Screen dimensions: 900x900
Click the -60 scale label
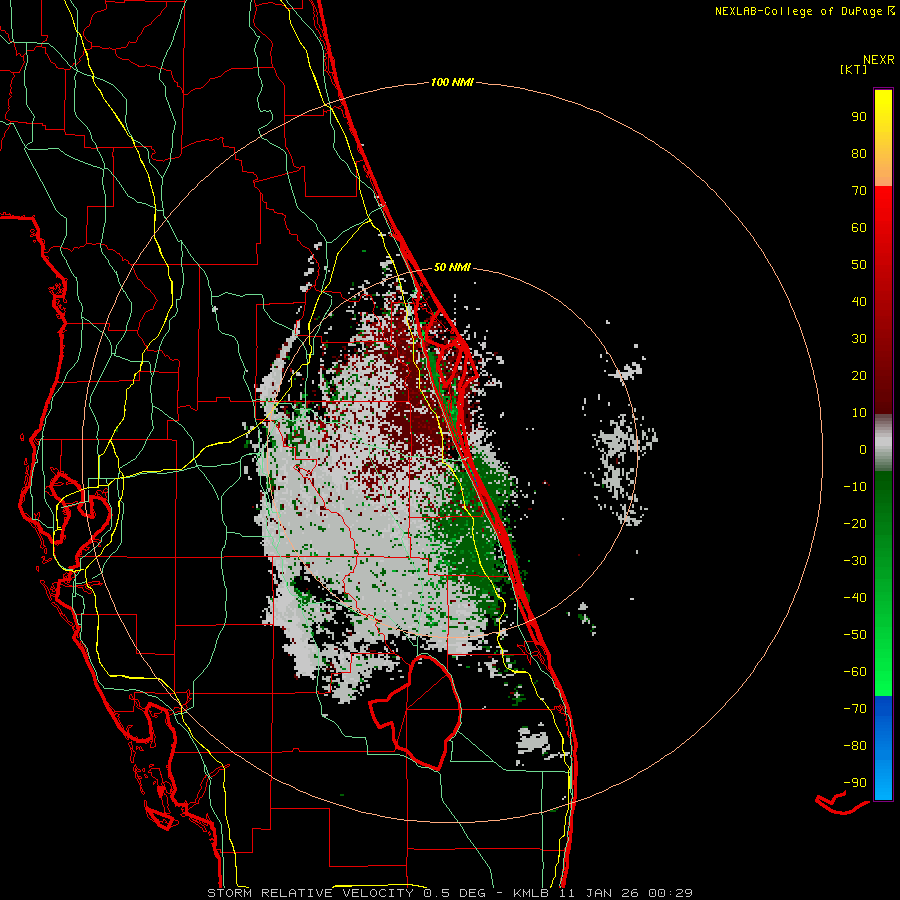point(855,672)
